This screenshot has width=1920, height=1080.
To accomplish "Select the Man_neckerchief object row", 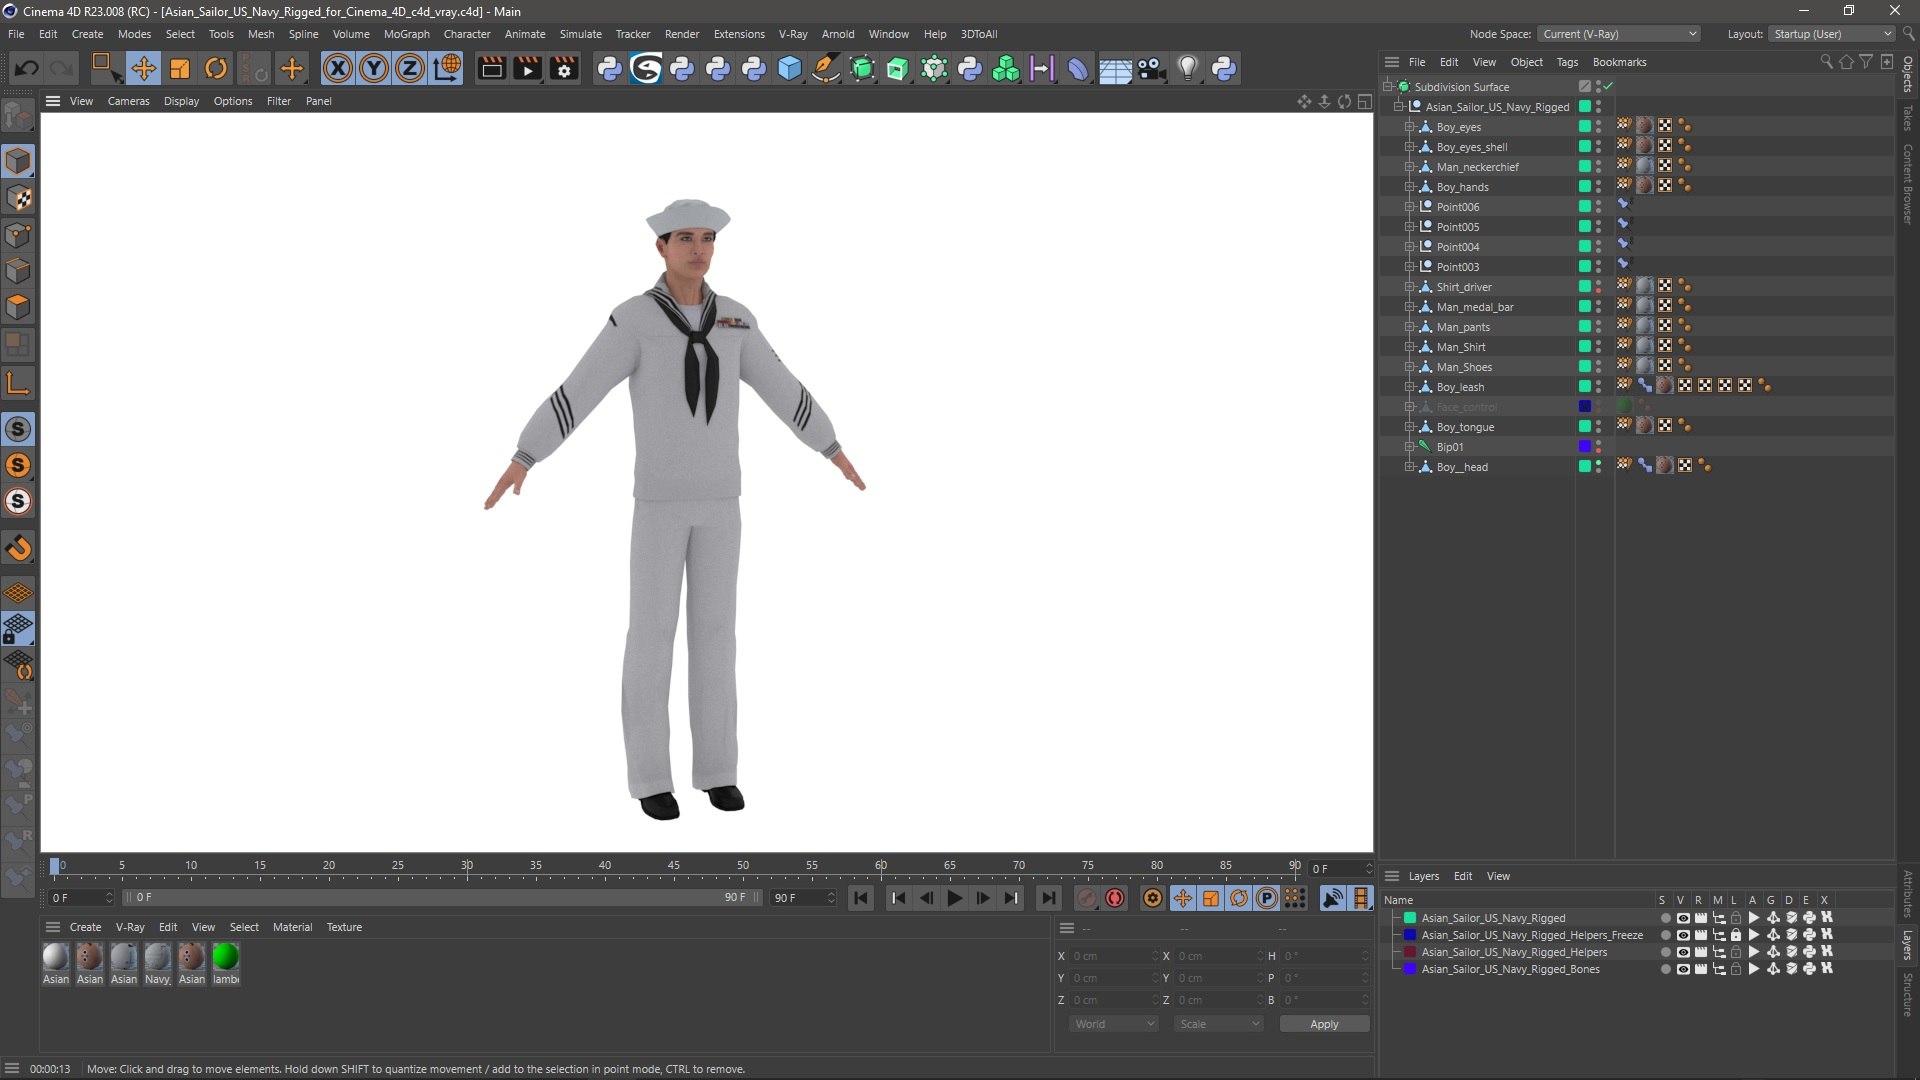I will 1477,167.
